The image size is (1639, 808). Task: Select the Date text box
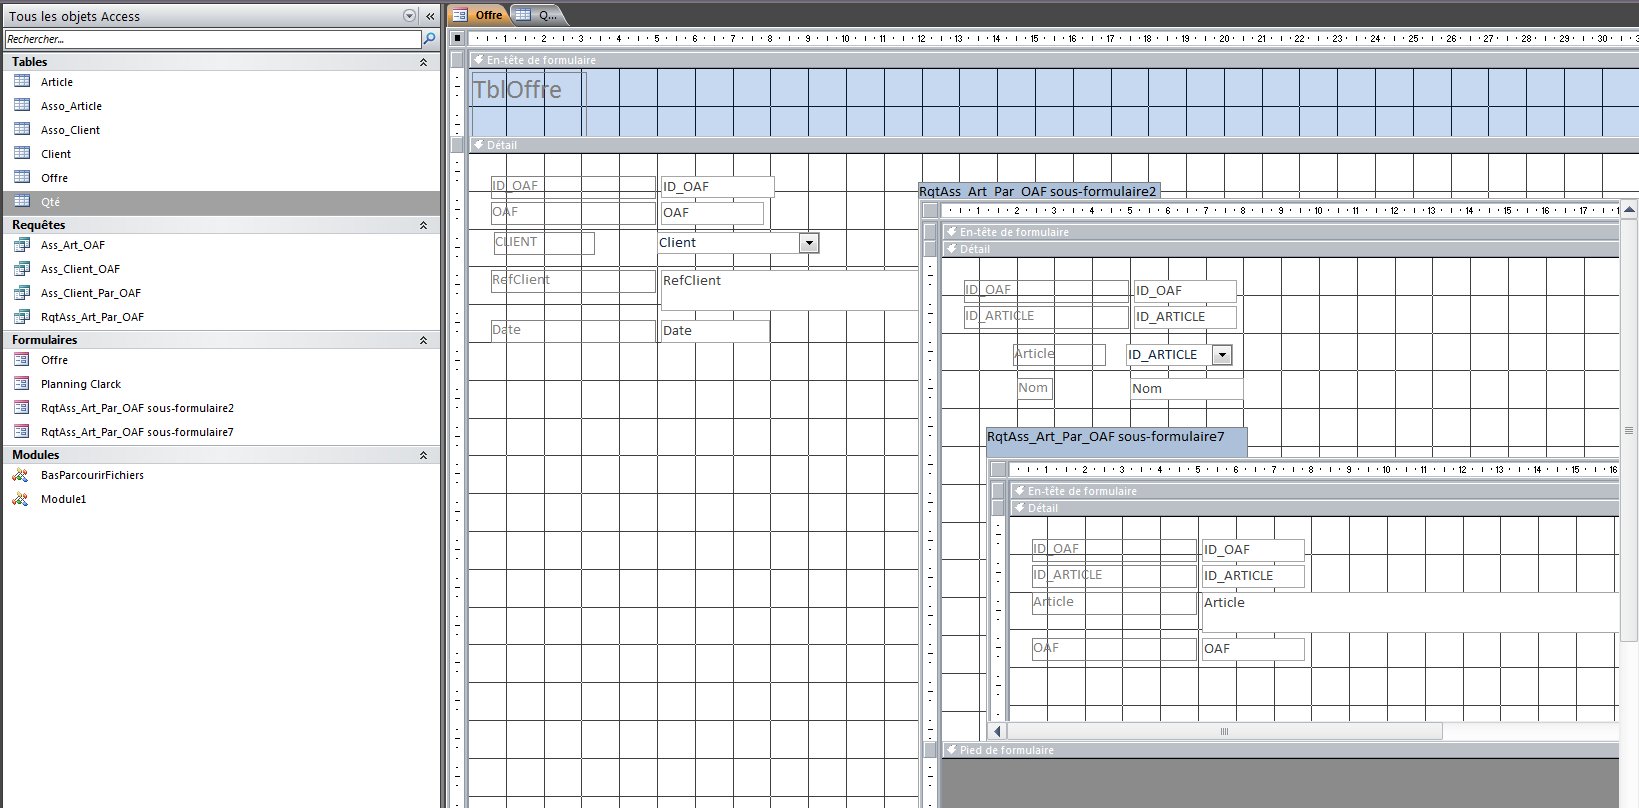pos(714,331)
